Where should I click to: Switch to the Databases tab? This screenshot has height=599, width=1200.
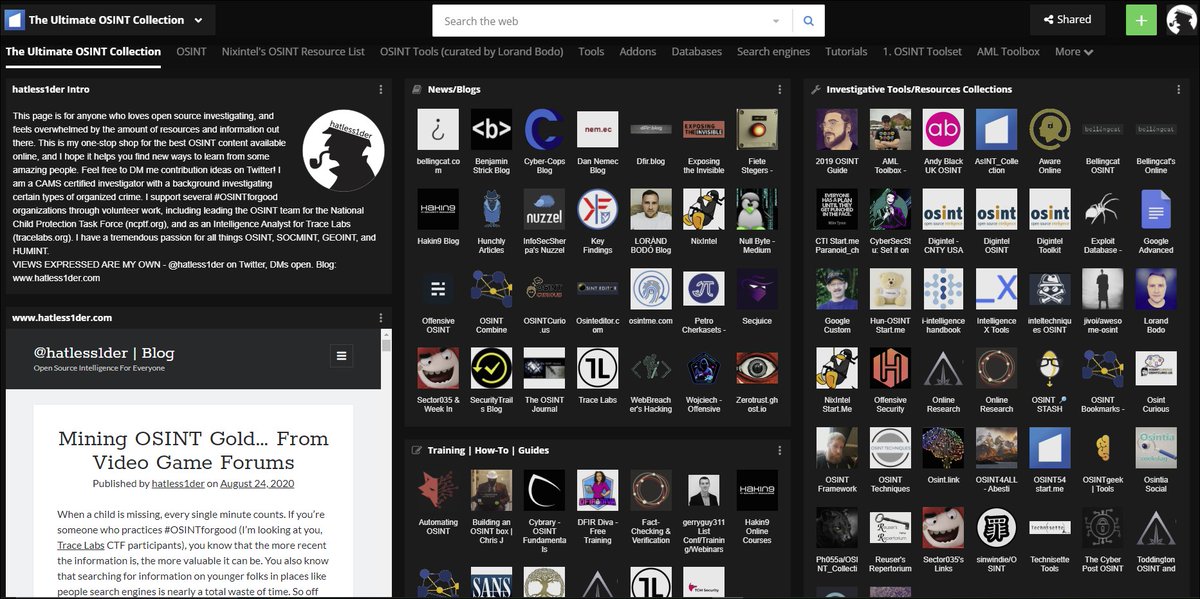tap(696, 51)
